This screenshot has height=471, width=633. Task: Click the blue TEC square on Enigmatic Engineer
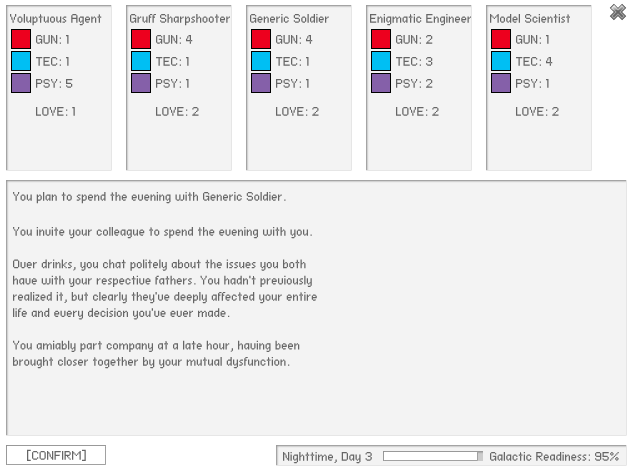click(x=380, y=61)
